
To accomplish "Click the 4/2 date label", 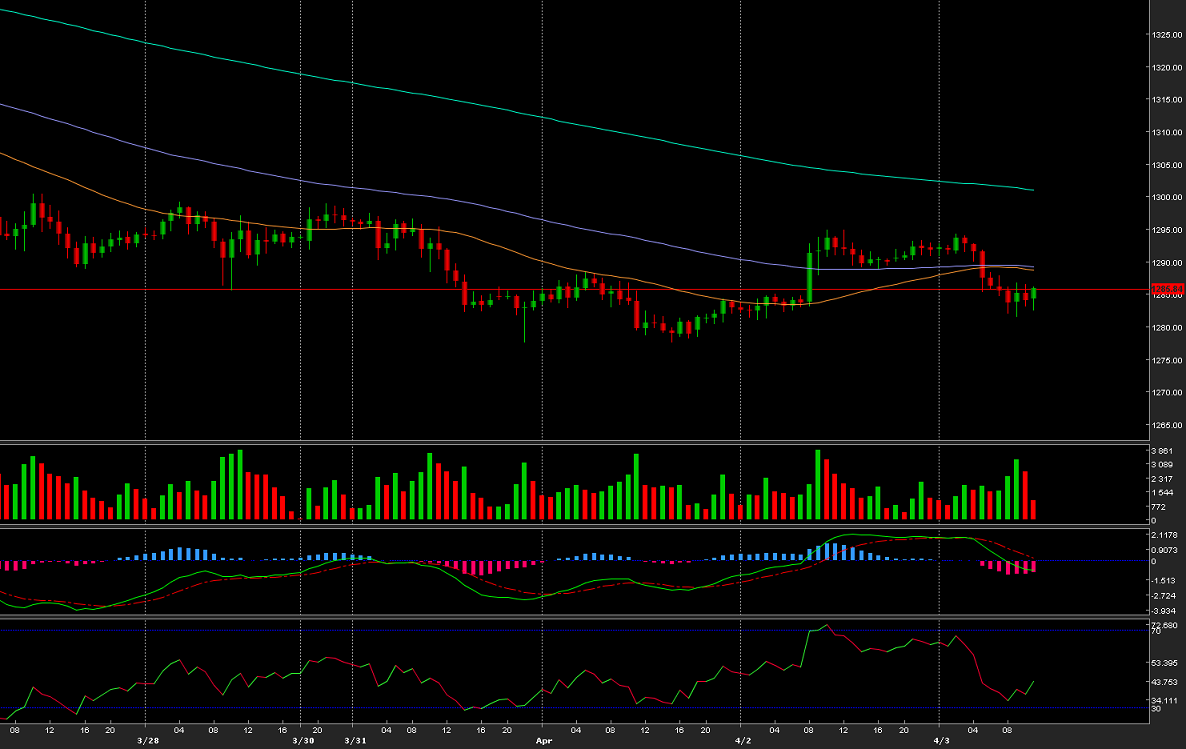I will pos(743,741).
